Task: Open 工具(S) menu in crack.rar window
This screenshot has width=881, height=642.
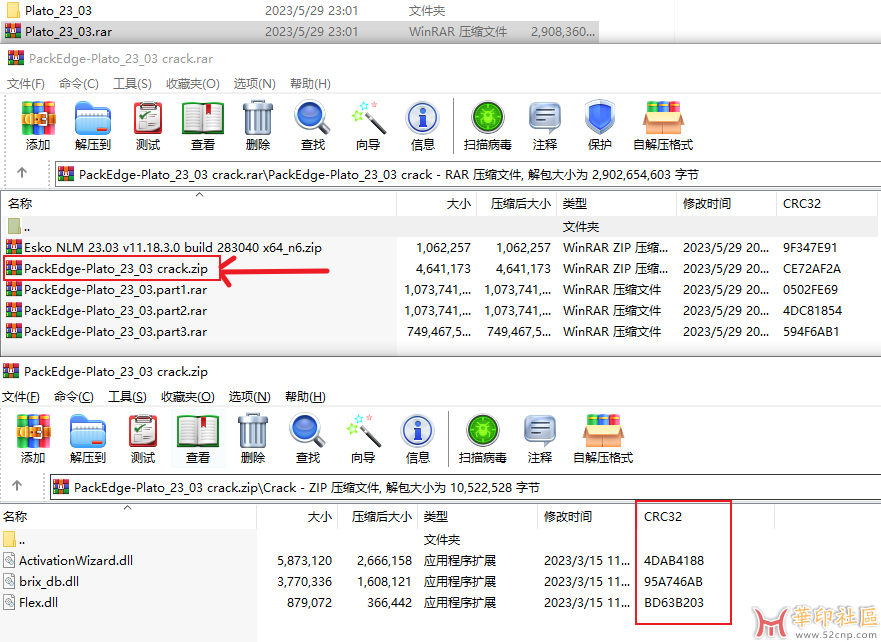Action: point(132,84)
